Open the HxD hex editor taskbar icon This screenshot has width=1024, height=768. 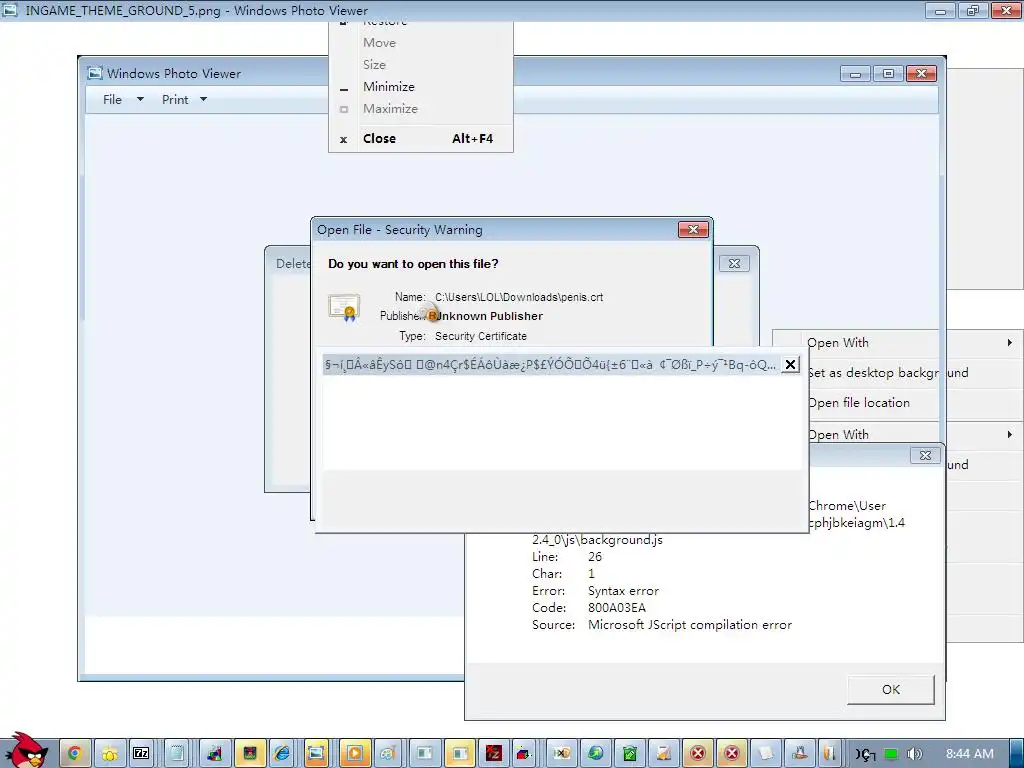pyautogui.click(x=562, y=754)
